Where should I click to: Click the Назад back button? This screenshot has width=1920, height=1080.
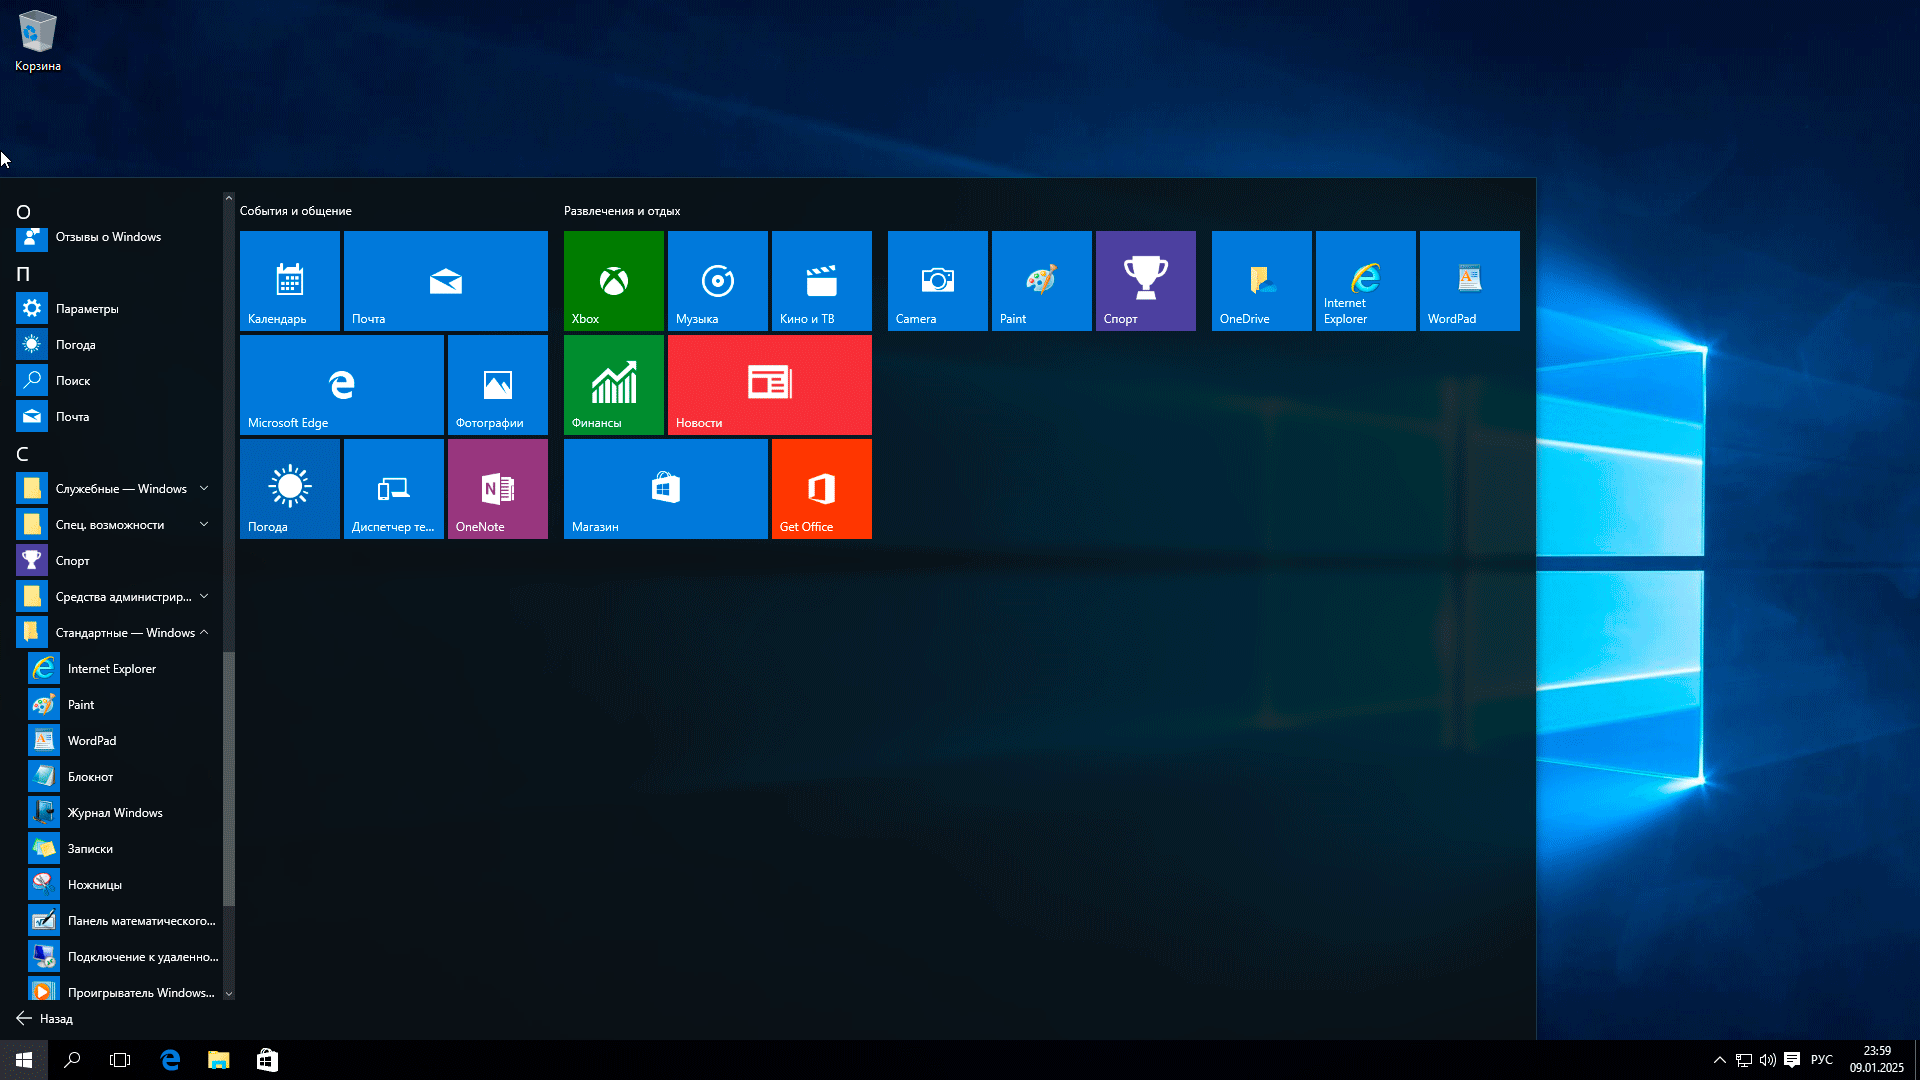pos(45,1019)
